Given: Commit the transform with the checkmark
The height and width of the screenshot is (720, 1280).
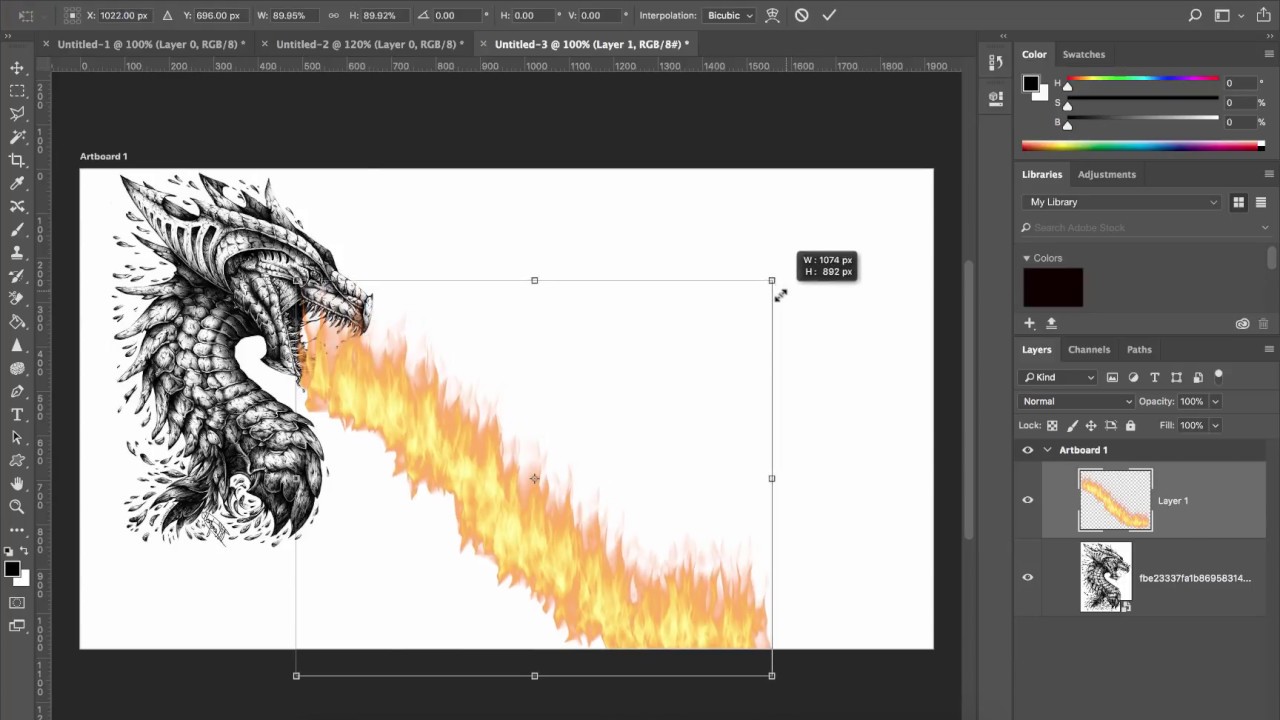Looking at the screenshot, I should (829, 15).
